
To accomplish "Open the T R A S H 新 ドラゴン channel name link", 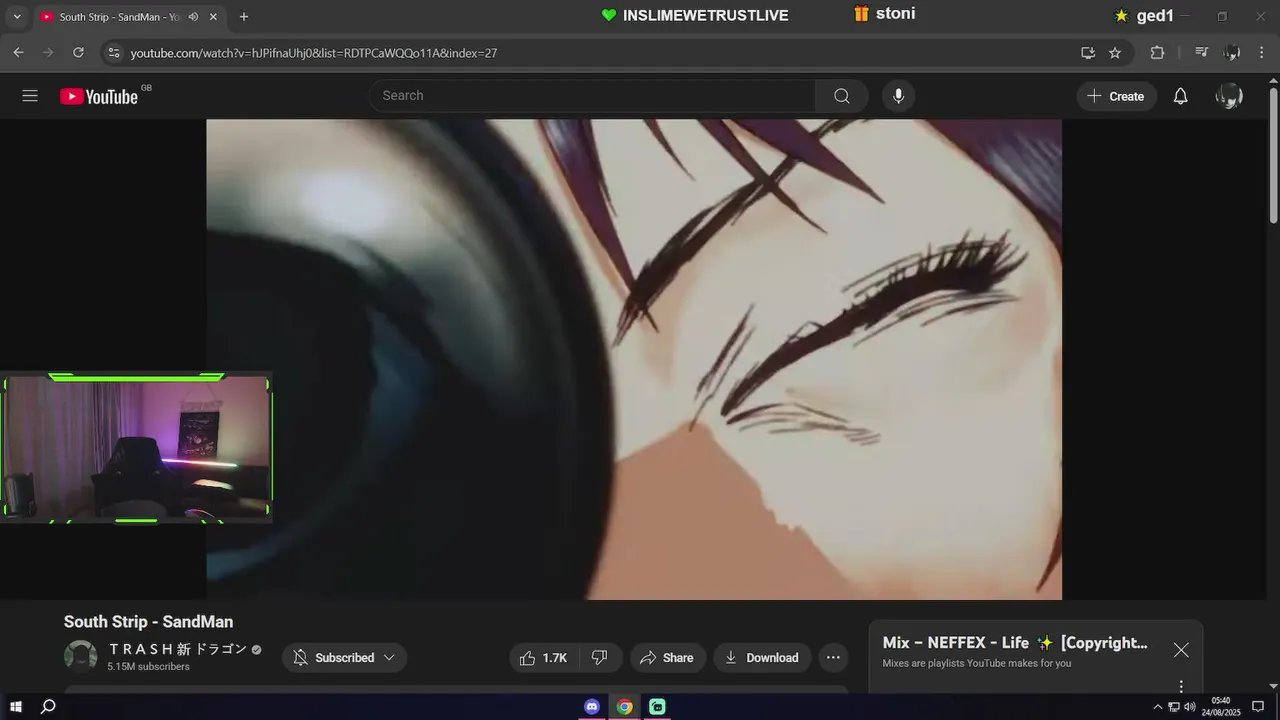I will point(178,649).
